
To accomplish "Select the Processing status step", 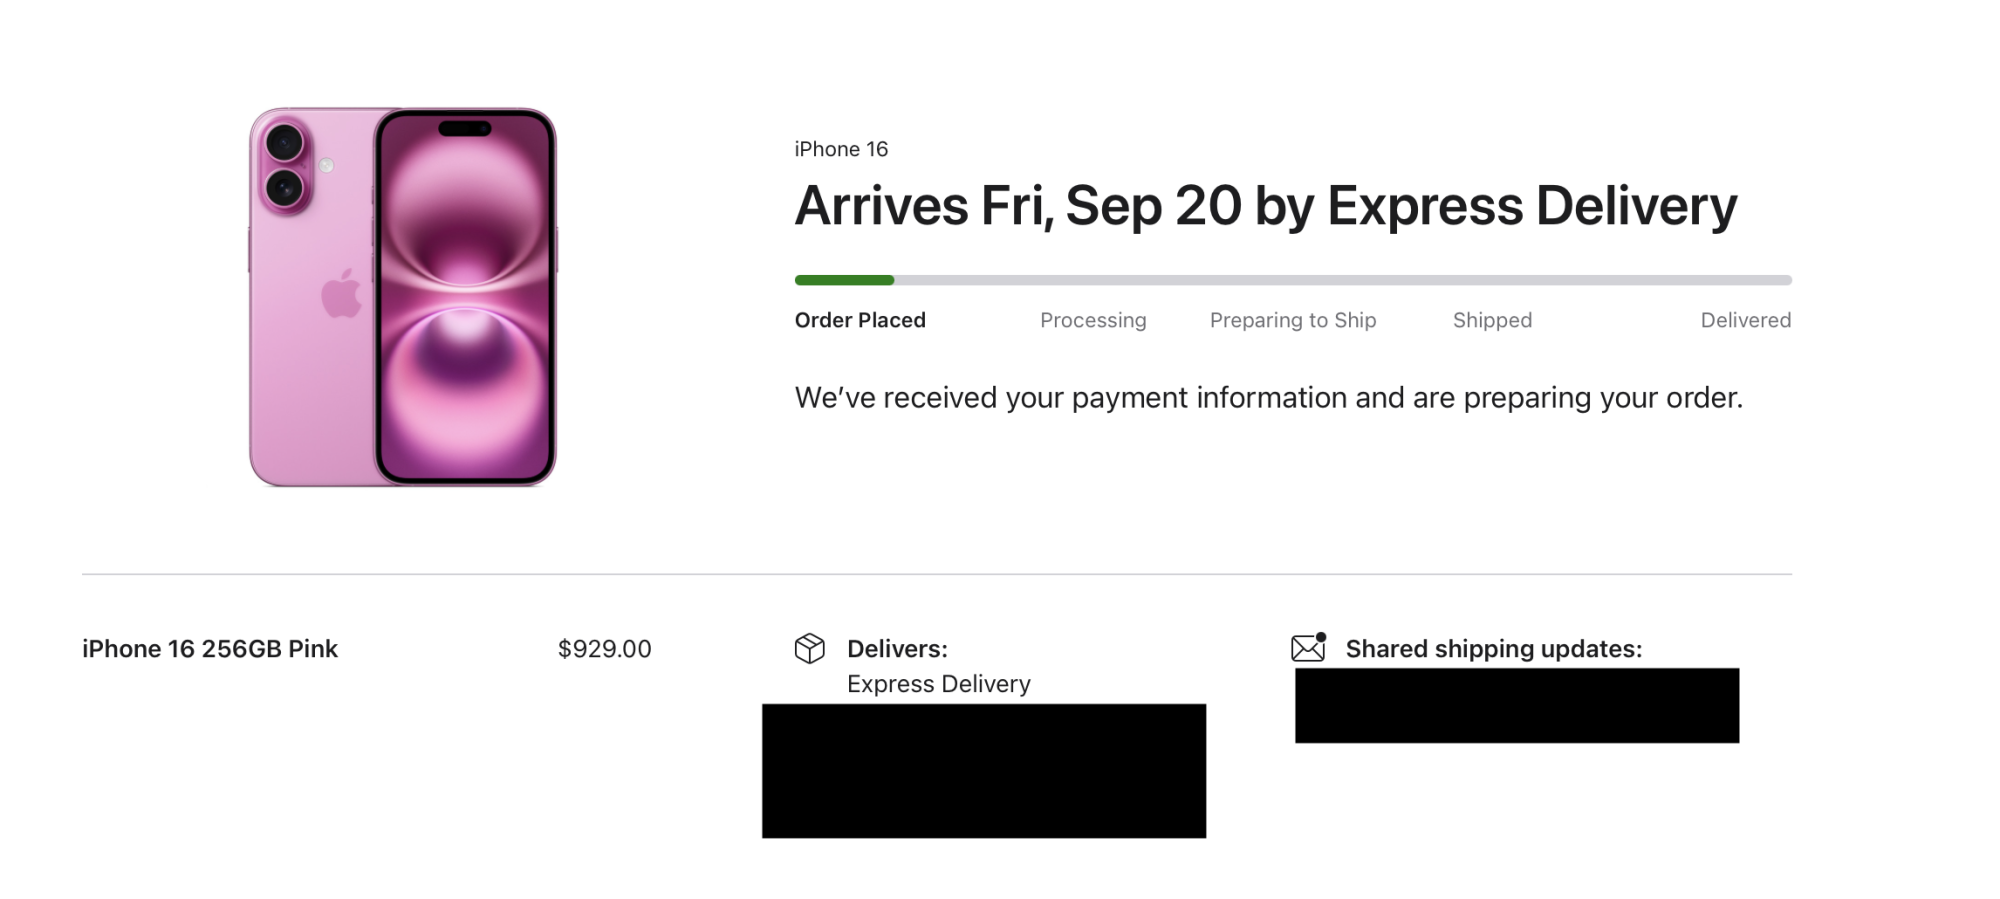I will pyautogui.click(x=1093, y=320).
